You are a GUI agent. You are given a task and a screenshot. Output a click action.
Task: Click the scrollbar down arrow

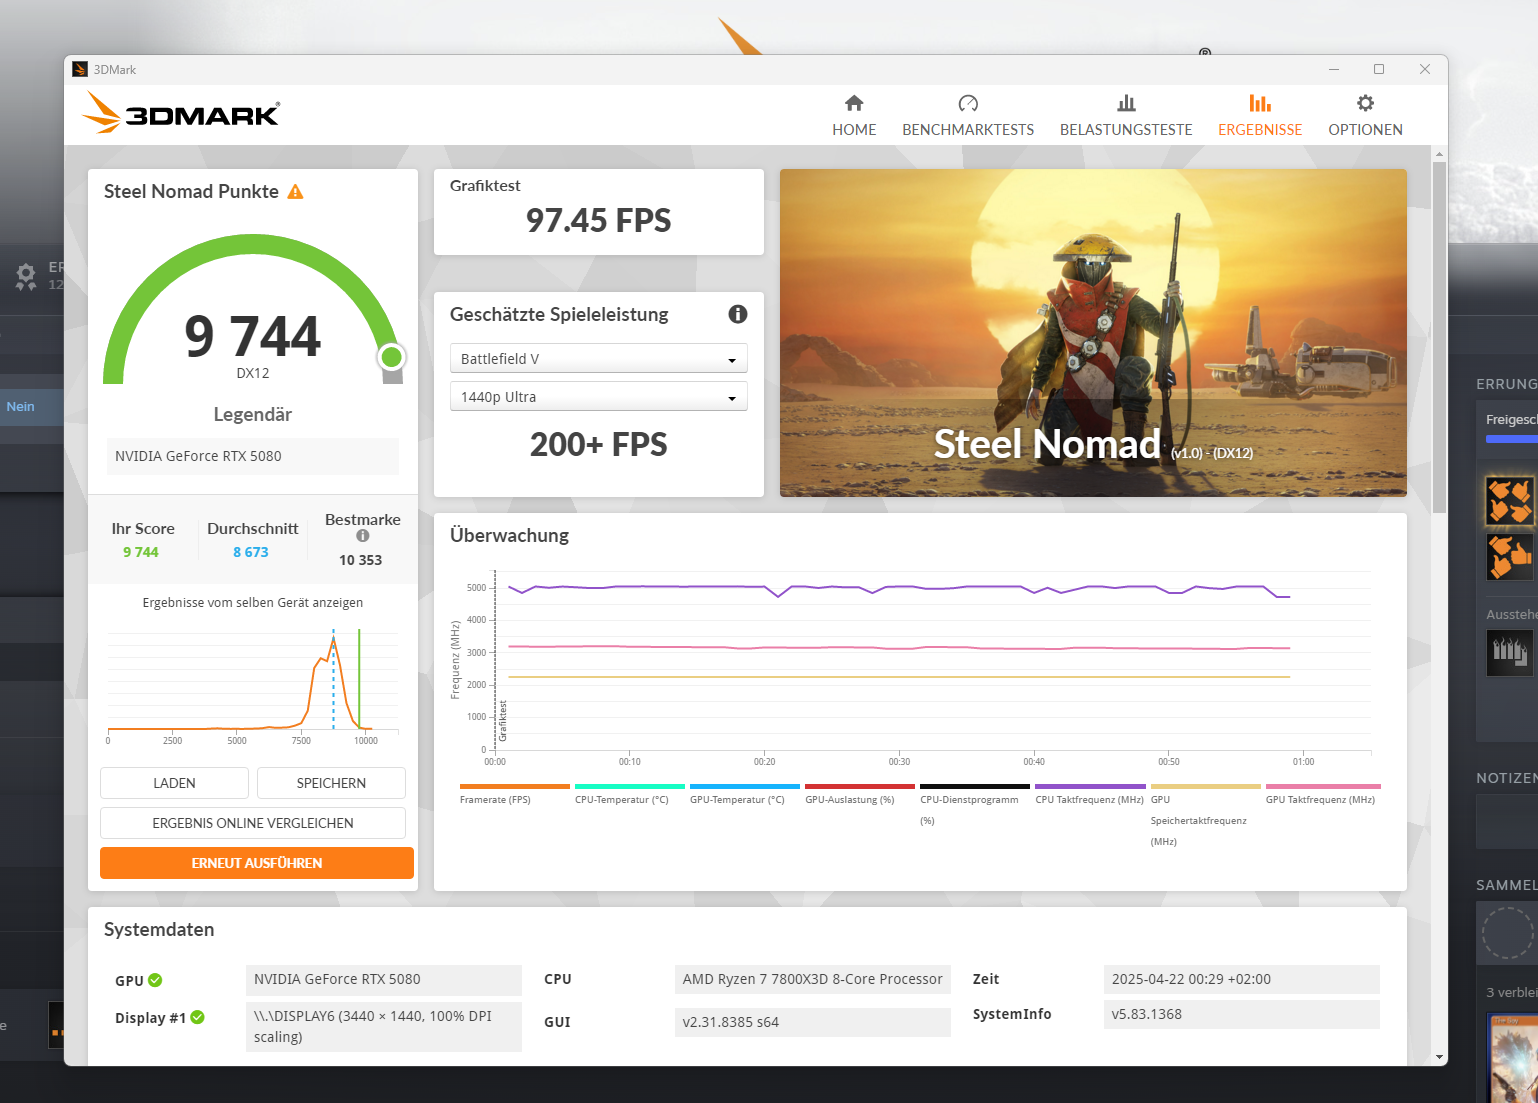[x=1439, y=1057]
